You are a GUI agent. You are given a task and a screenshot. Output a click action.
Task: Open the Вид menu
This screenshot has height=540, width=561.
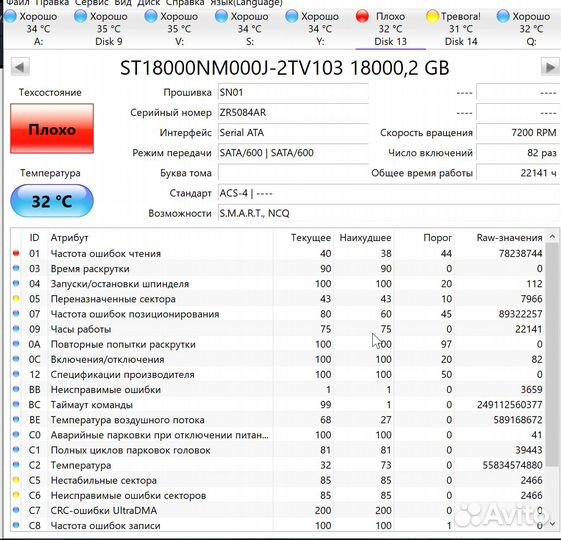(123, 3)
